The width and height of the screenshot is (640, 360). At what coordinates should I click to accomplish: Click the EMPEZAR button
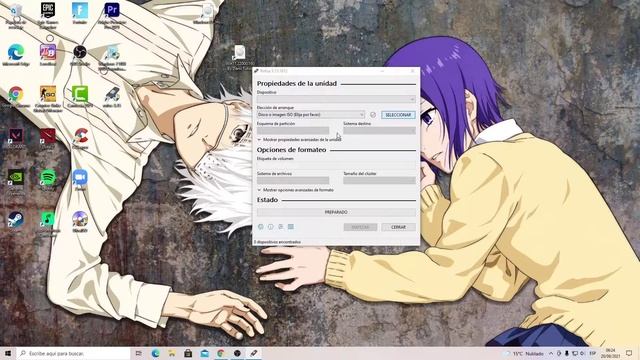point(360,227)
